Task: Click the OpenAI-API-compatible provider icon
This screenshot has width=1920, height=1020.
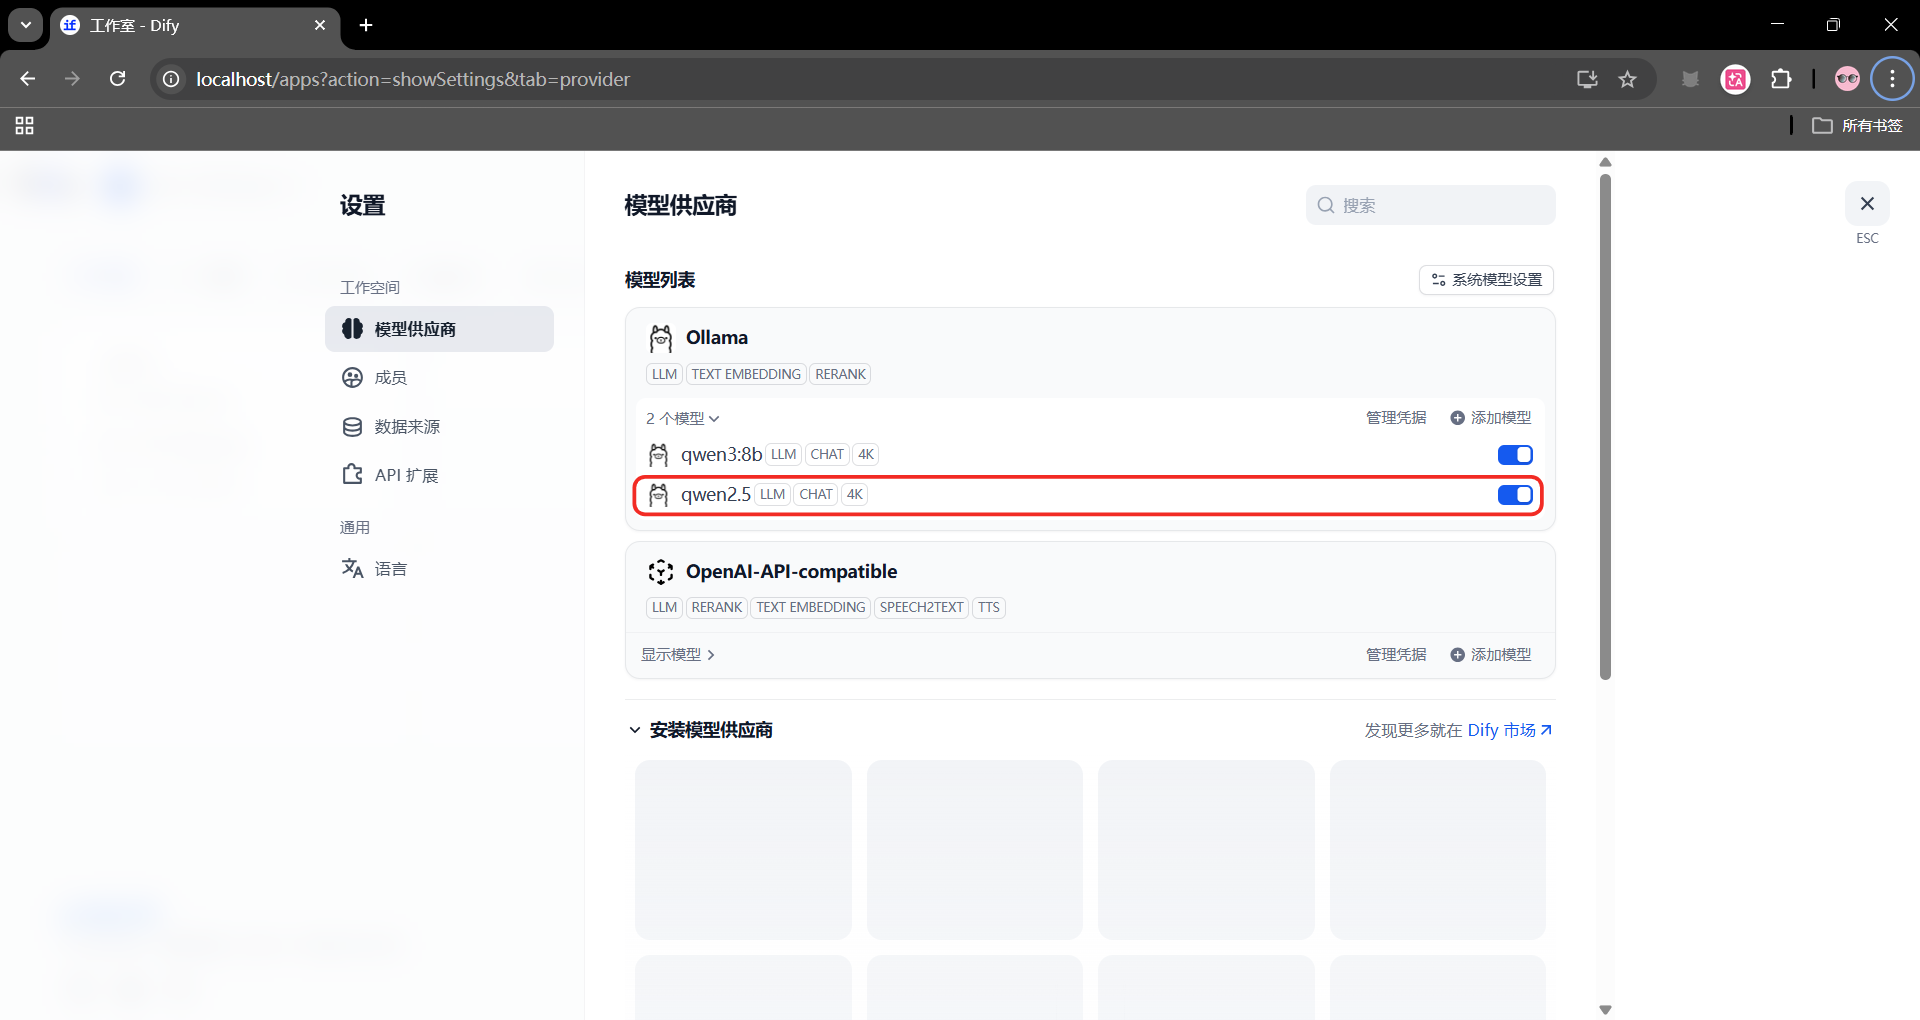Action: tap(660, 572)
